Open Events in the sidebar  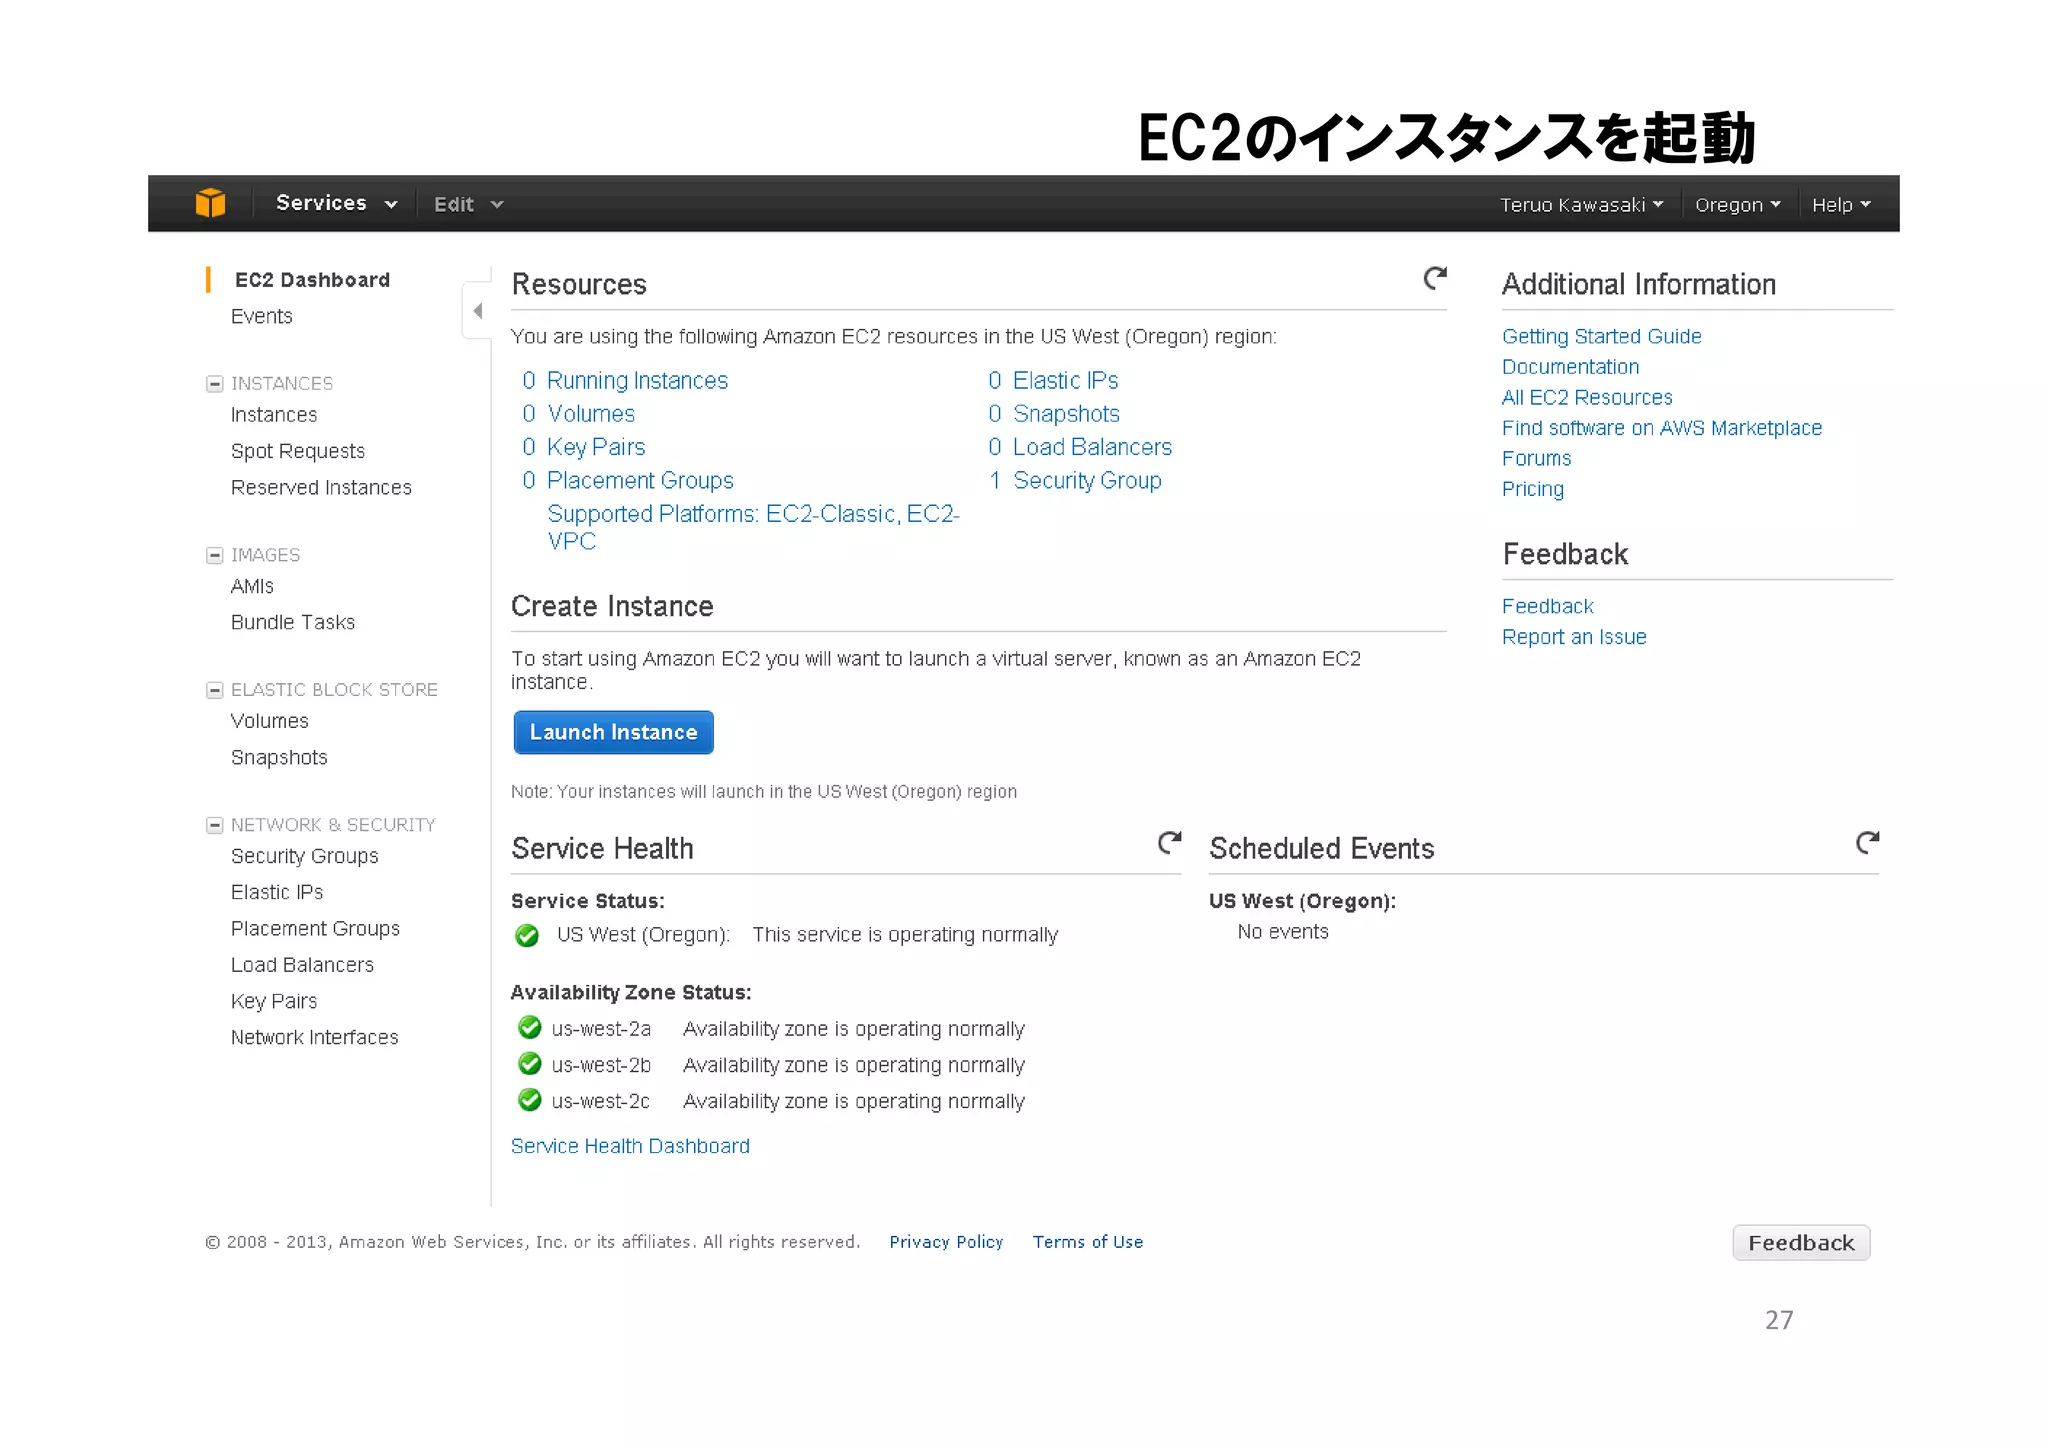262,316
